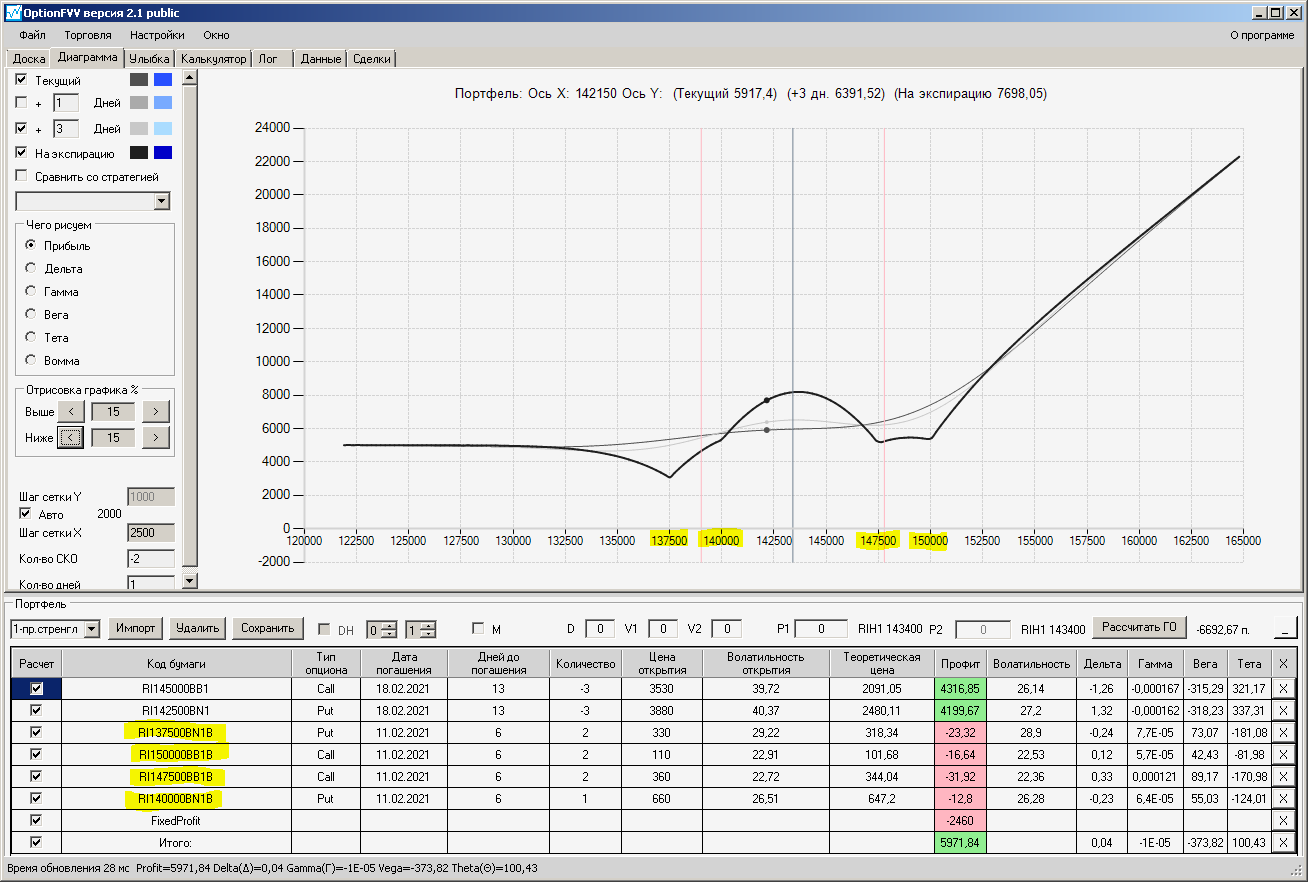Click the P1 value input field
This screenshot has height=882, width=1308.
point(821,629)
